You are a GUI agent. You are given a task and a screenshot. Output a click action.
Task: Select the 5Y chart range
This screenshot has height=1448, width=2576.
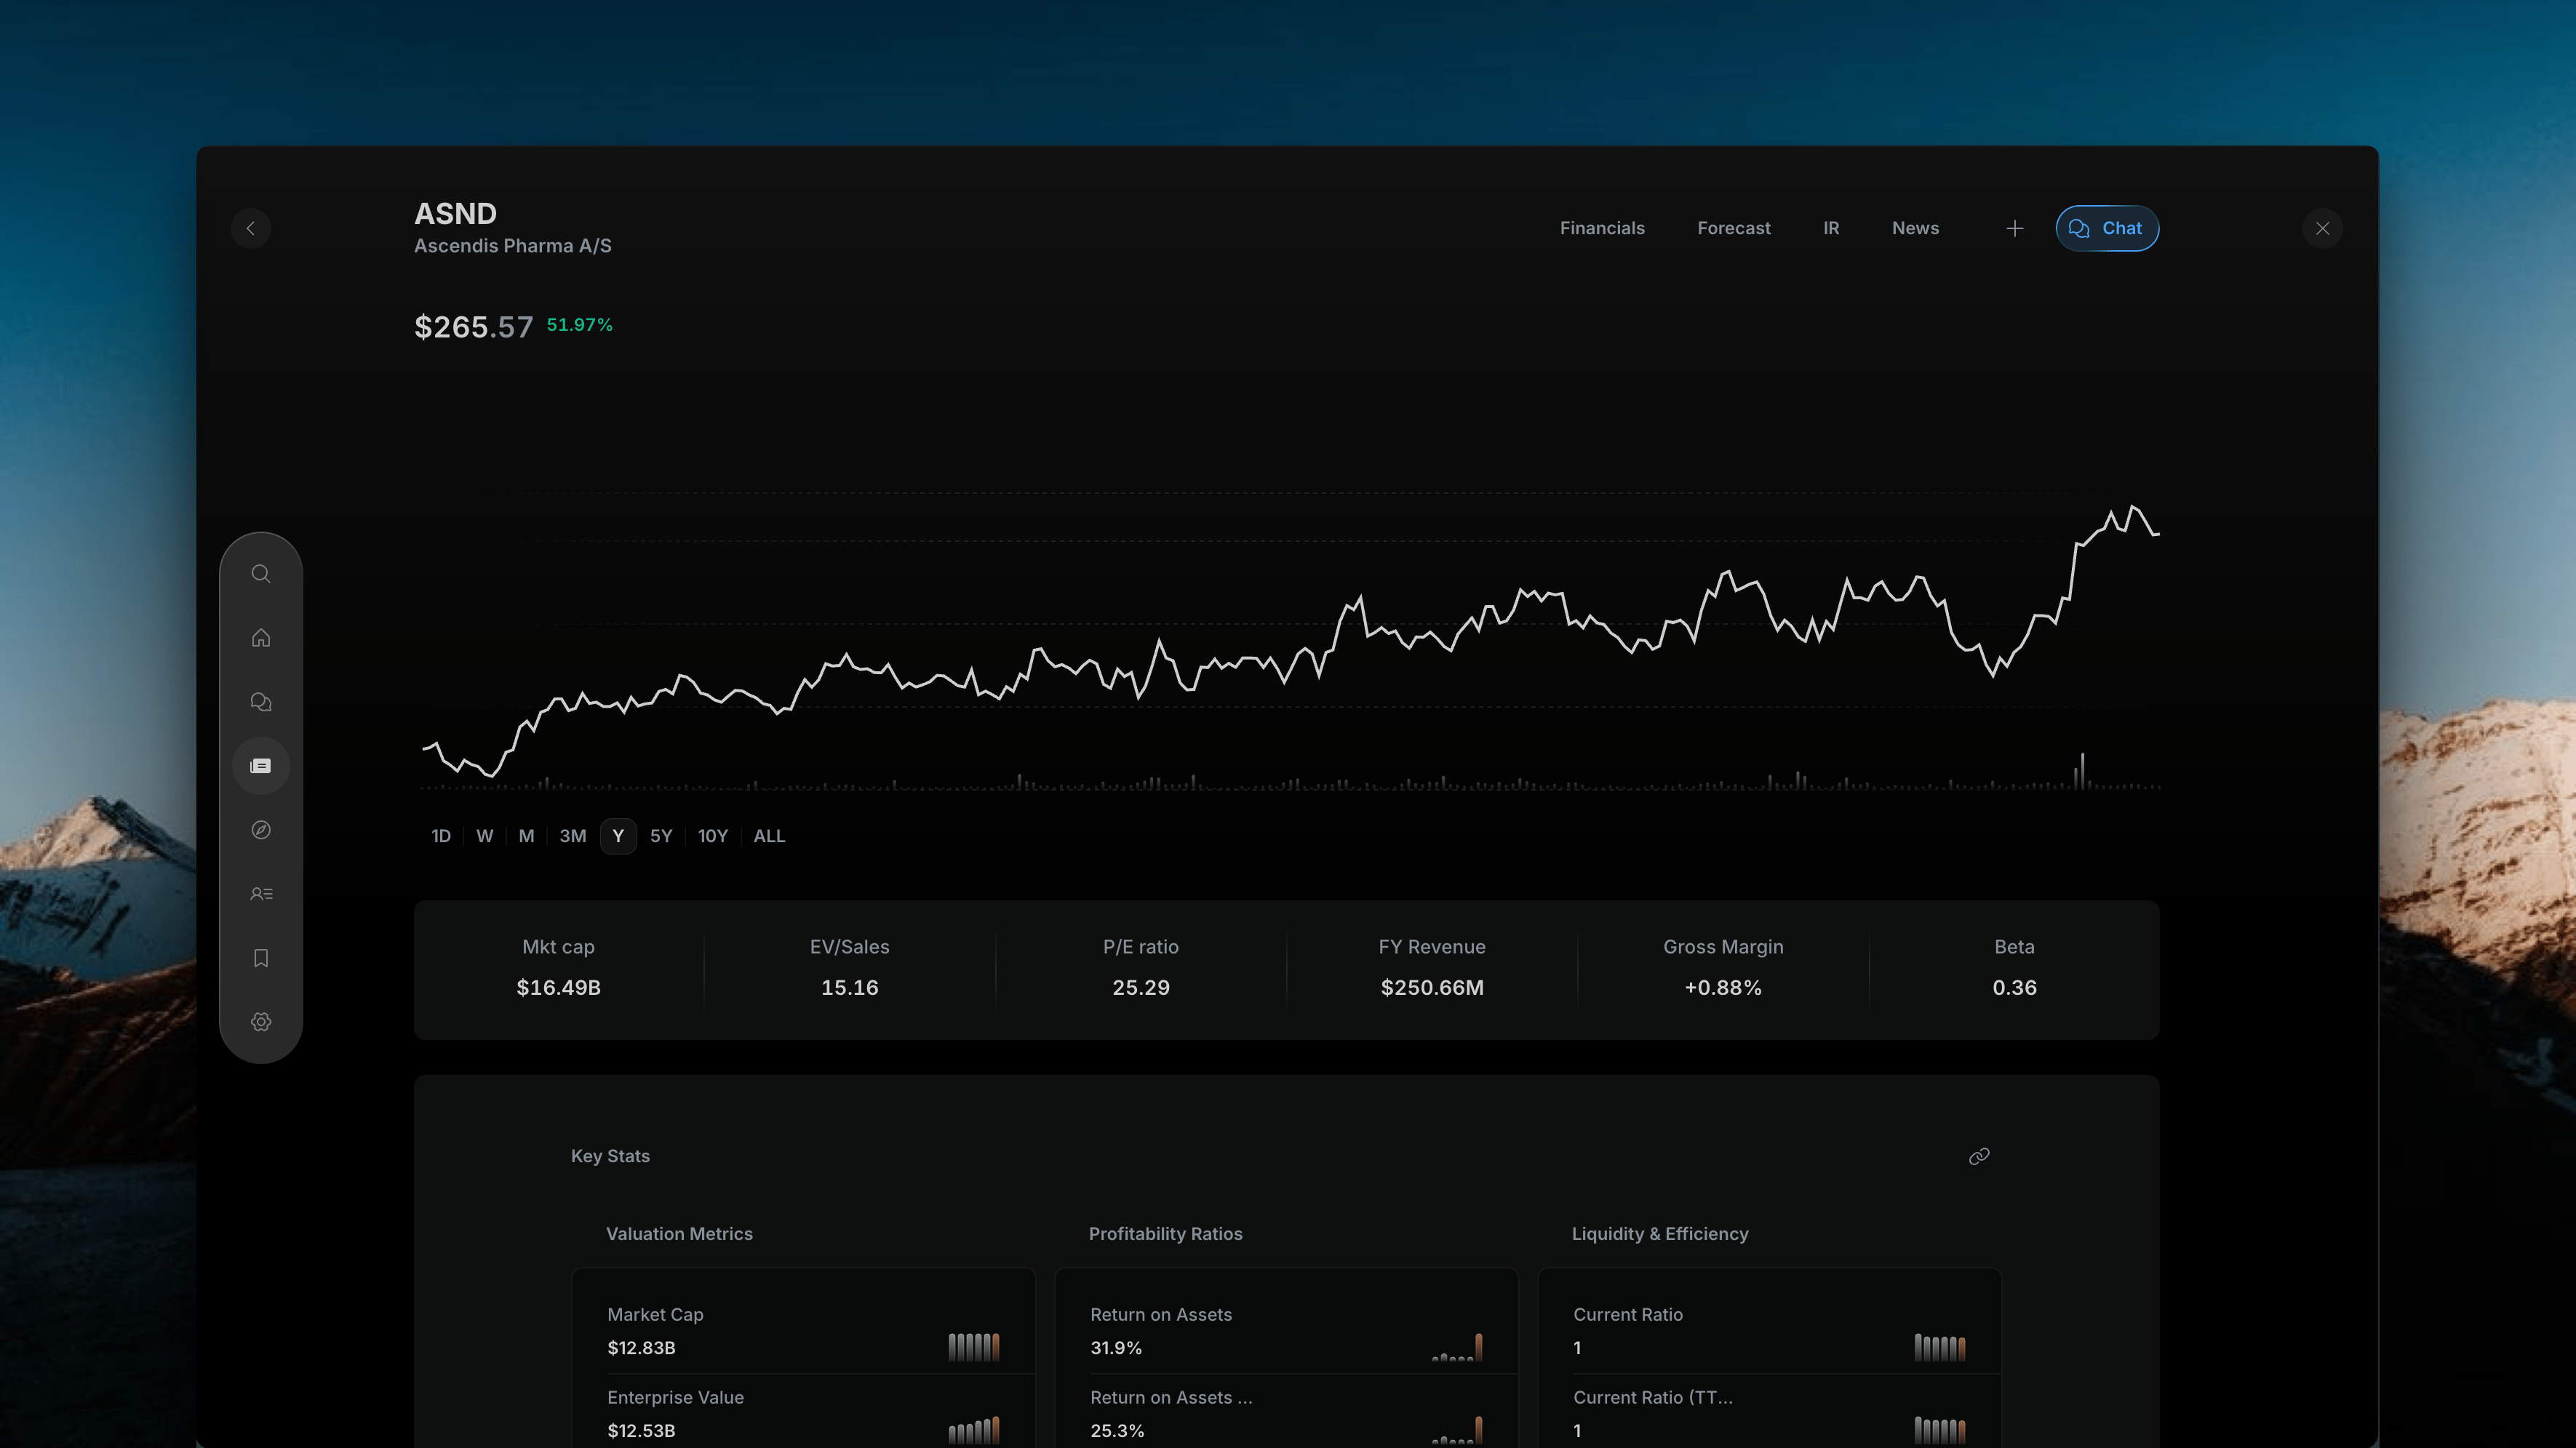coord(661,836)
